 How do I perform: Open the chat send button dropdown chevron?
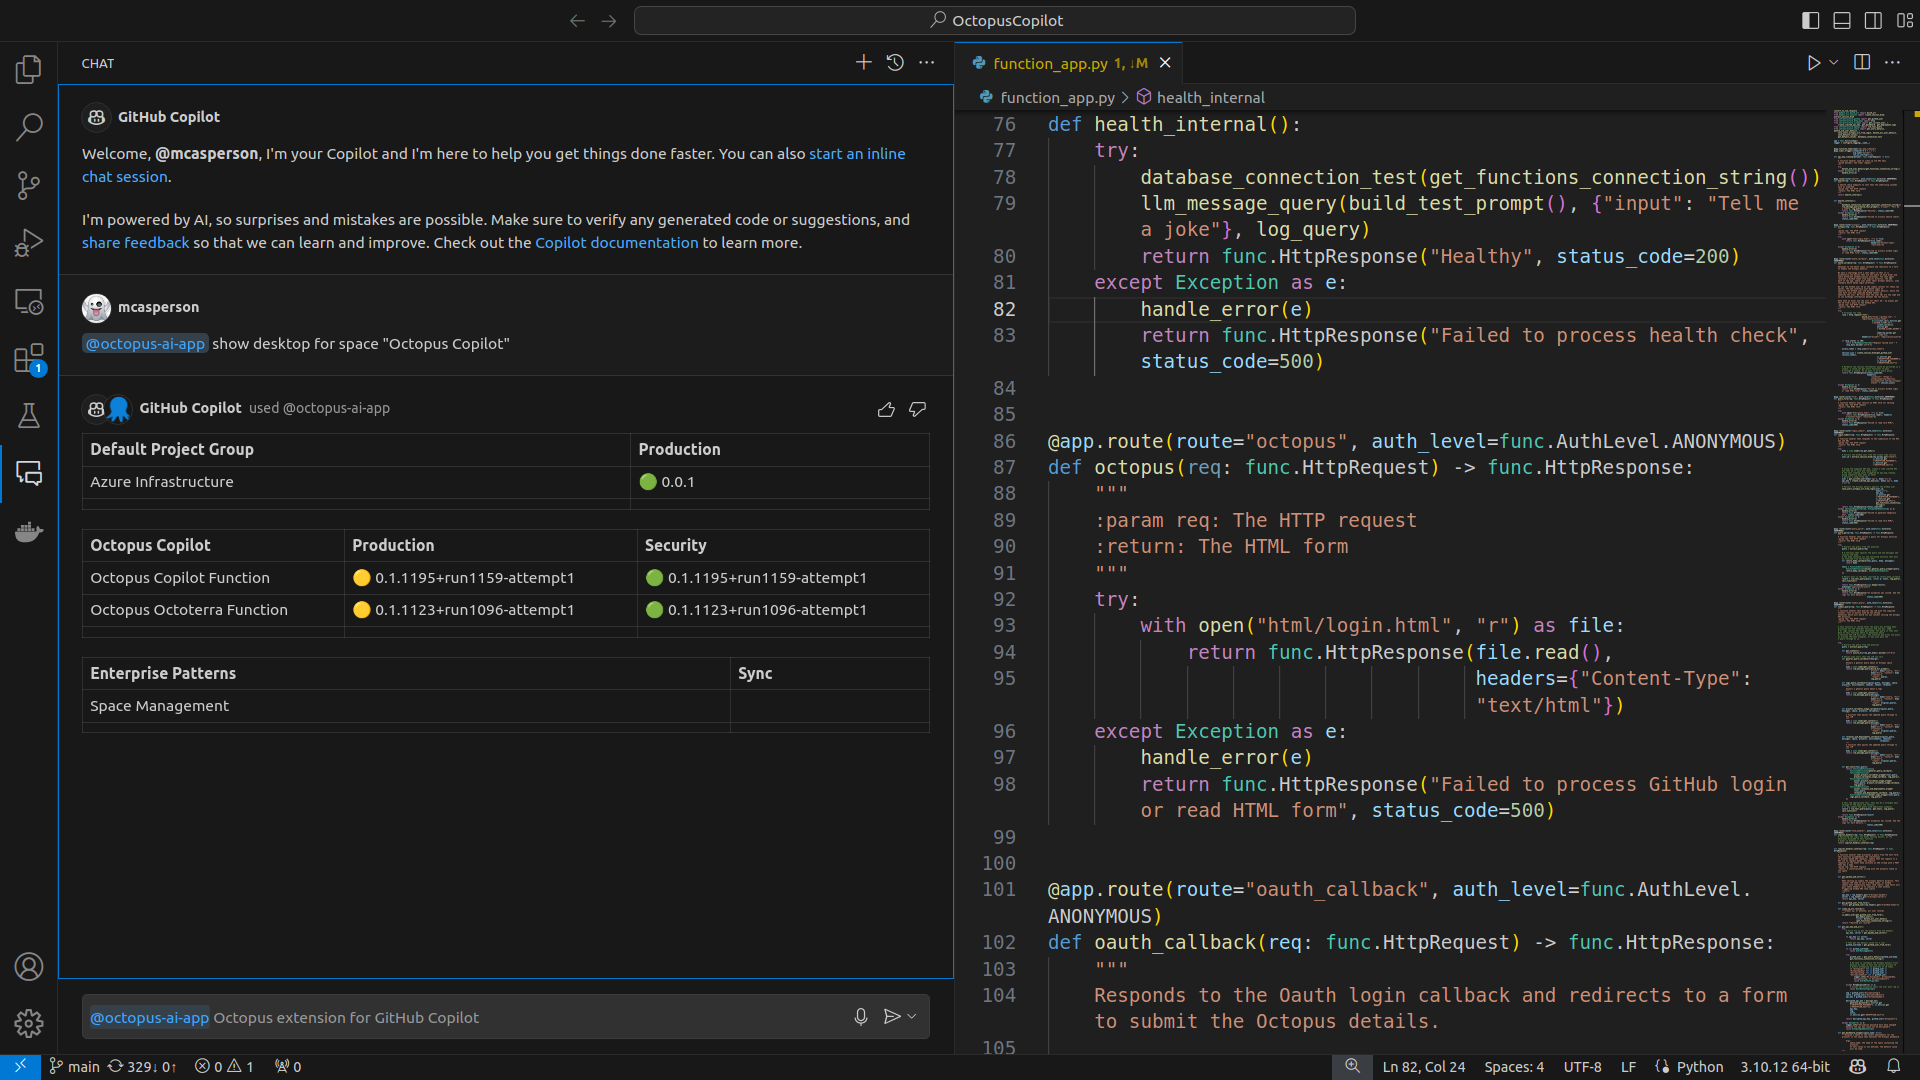[909, 1016]
